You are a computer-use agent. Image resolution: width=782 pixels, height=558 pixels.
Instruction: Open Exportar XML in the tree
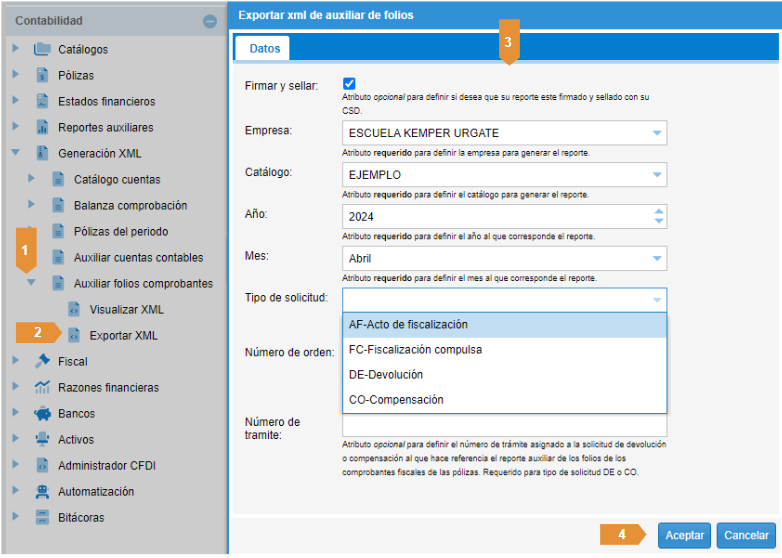pos(123,335)
